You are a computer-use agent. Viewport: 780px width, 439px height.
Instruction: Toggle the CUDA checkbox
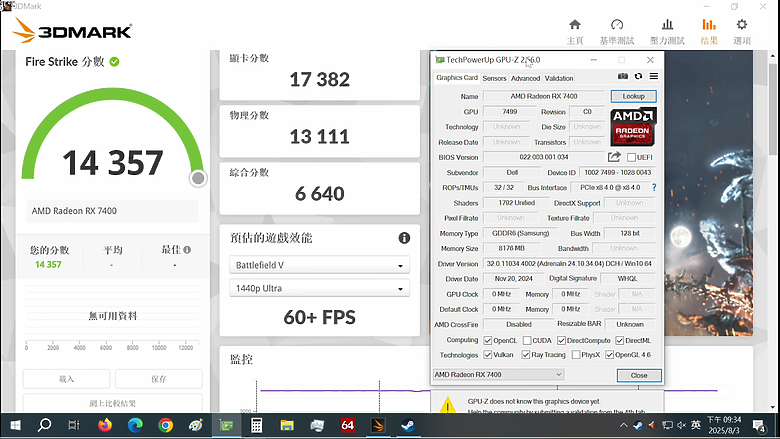527,341
